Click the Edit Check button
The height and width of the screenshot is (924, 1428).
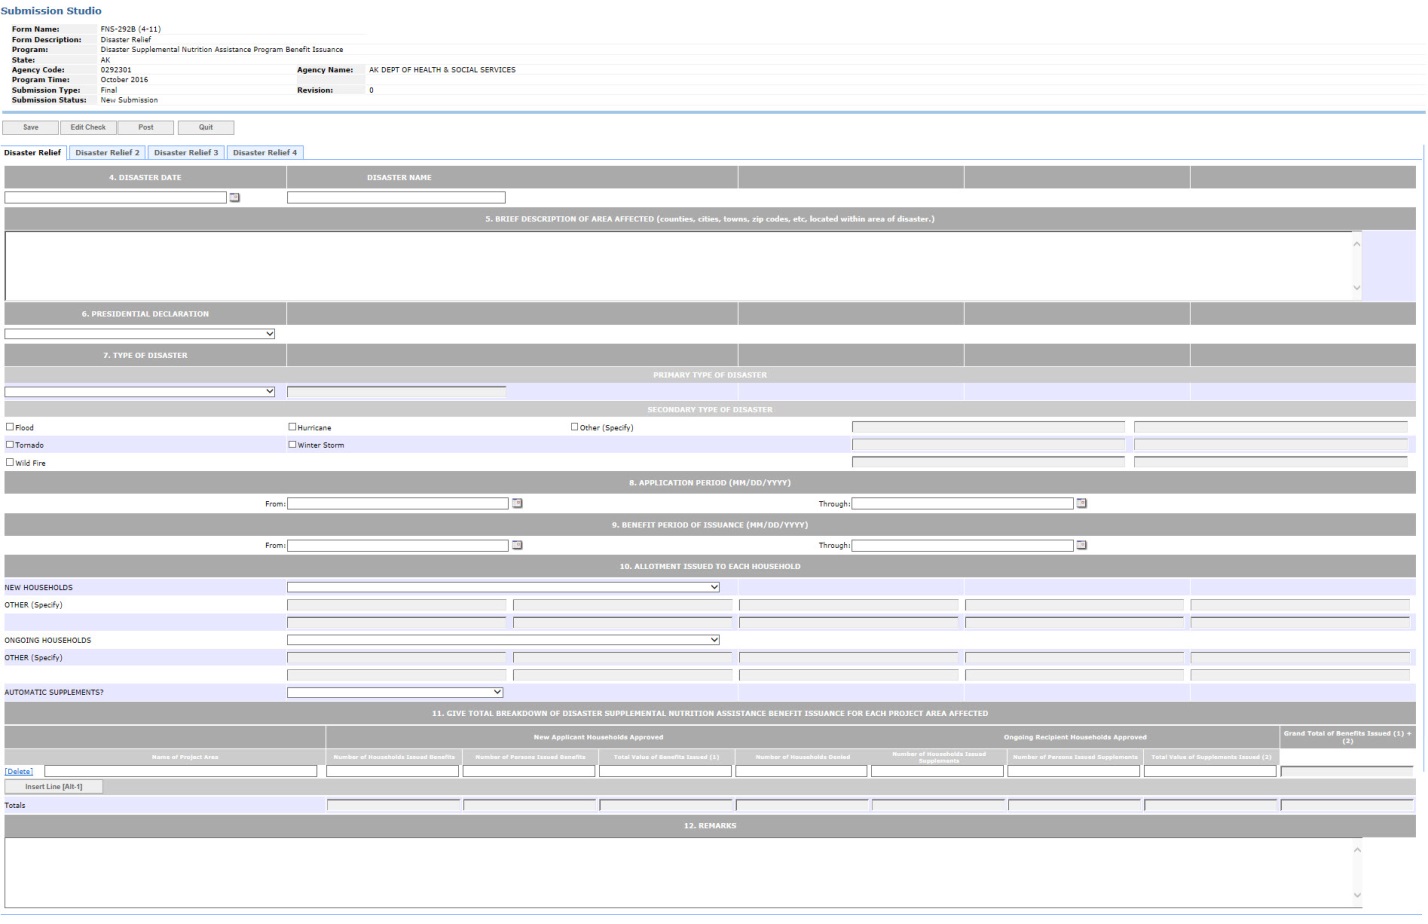tap(88, 128)
